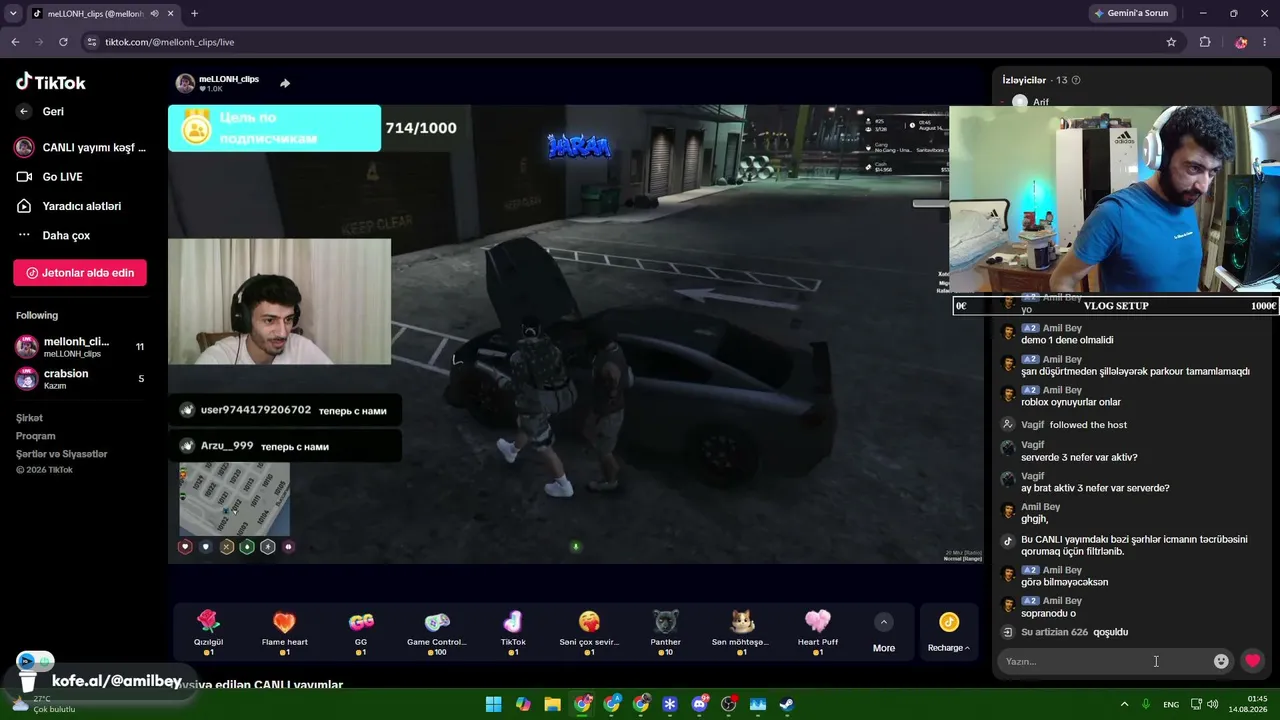Send the Game Controller gift

pos(437,632)
